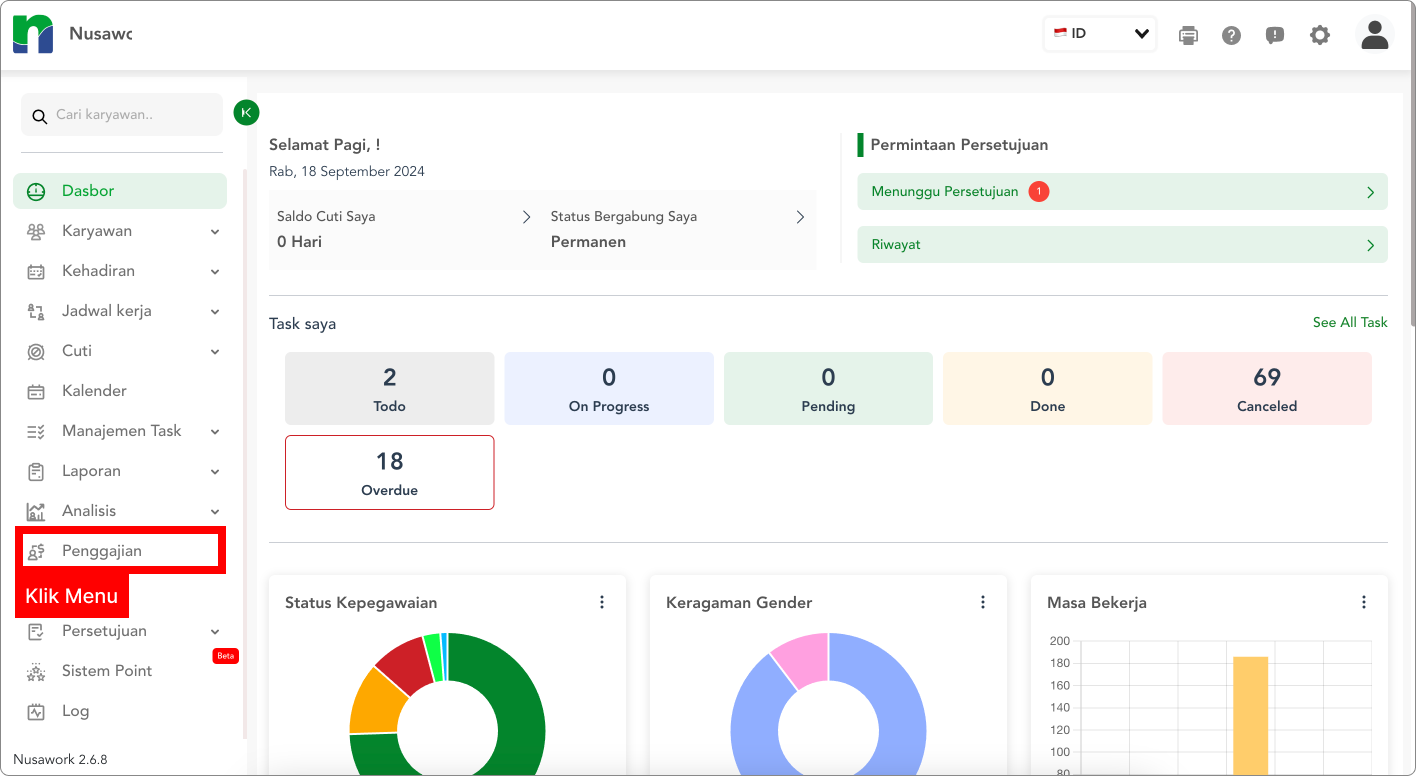Click the feedback speech bubble icon
This screenshot has width=1416, height=776.
1275,36
